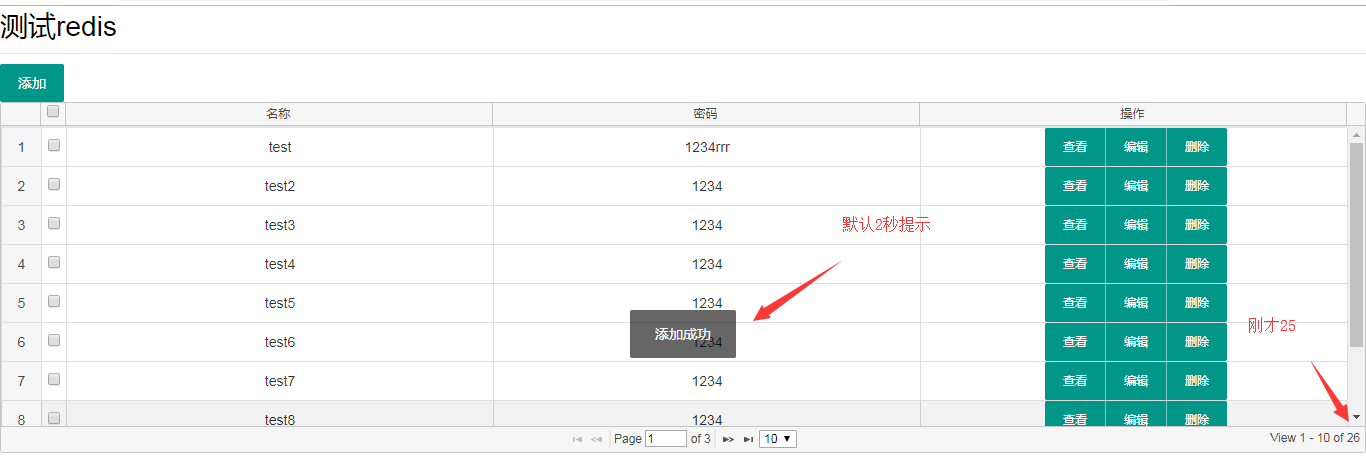Click 查看 for row test4
This screenshot has width=1366, height=473.
(x=1075, y=264)
